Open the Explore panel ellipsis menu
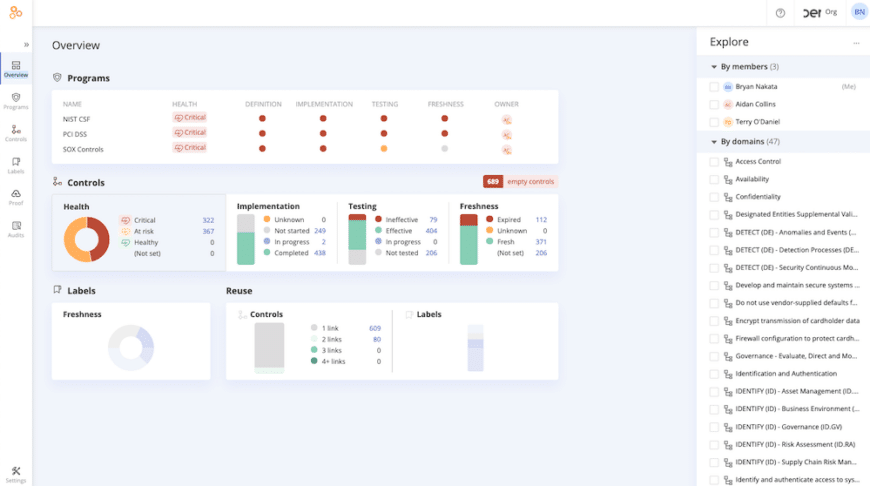Image resolution: width=870 pixels, height=486 pixels. pyautogui.click(x=856, y=43)
